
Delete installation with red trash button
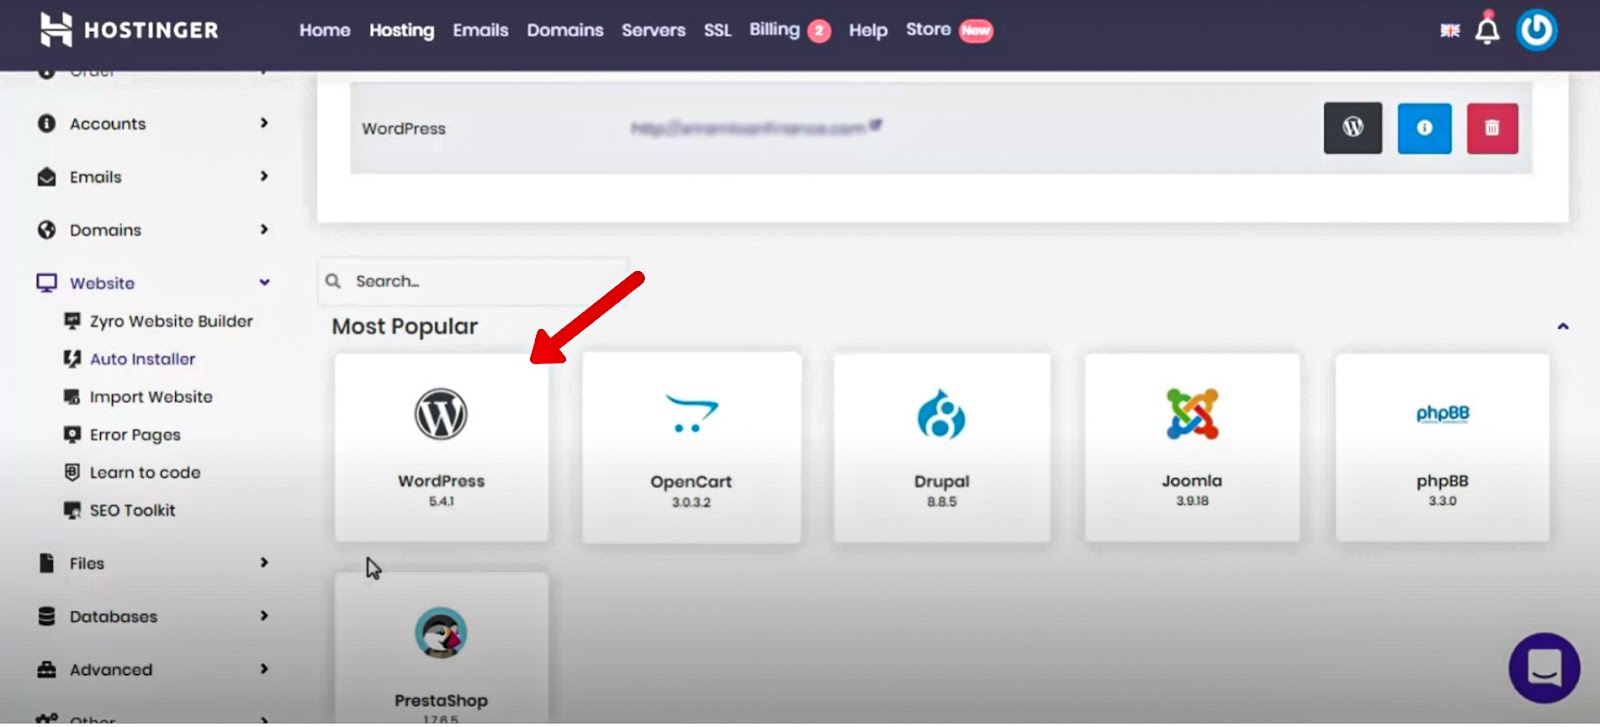click(1492, 128)
